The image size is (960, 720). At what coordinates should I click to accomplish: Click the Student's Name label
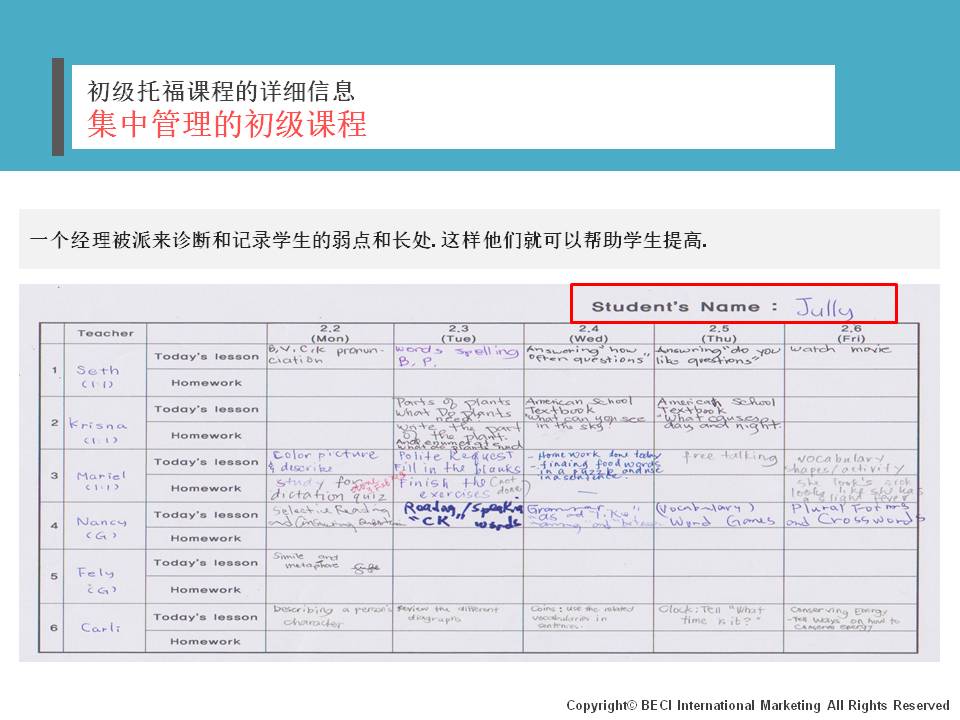click(x=684, y=307)
